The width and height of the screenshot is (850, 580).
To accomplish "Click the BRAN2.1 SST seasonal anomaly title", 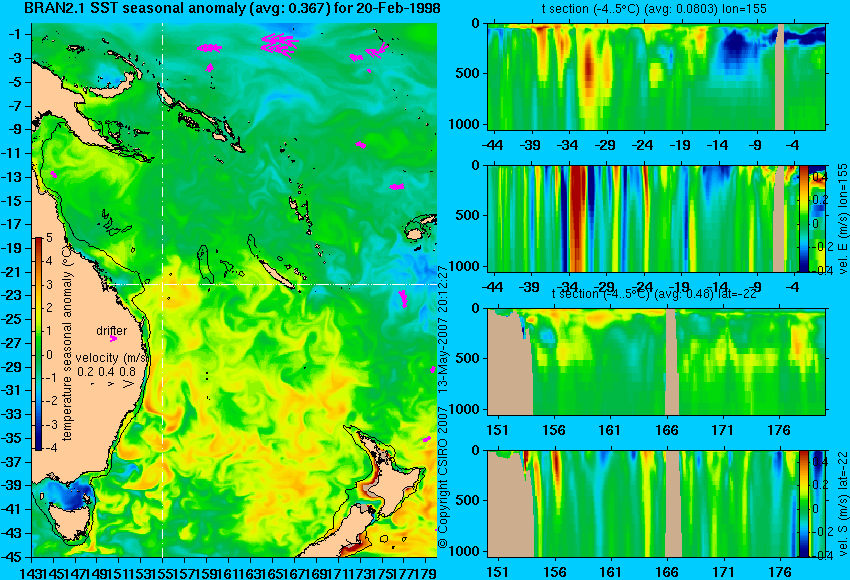I will [x=233, y=9].
